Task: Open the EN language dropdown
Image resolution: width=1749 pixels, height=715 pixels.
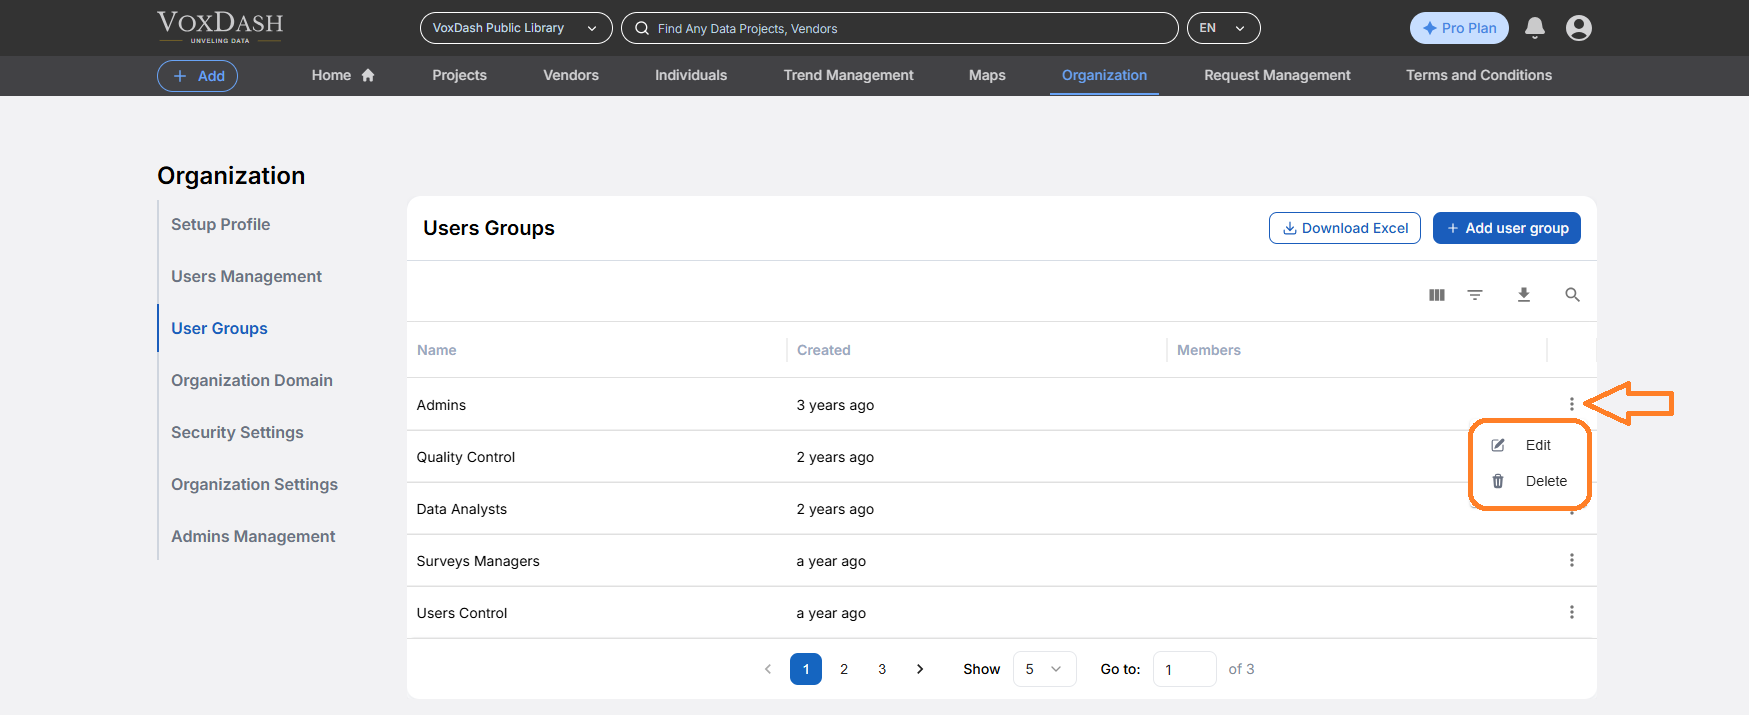Action: [x=1223, y=28]
